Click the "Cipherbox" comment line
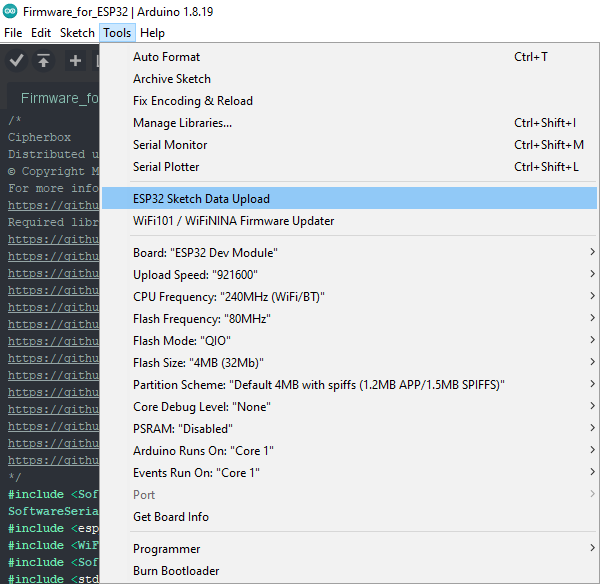The width and height of the screenshot is (600, 584). click(39, 137)
